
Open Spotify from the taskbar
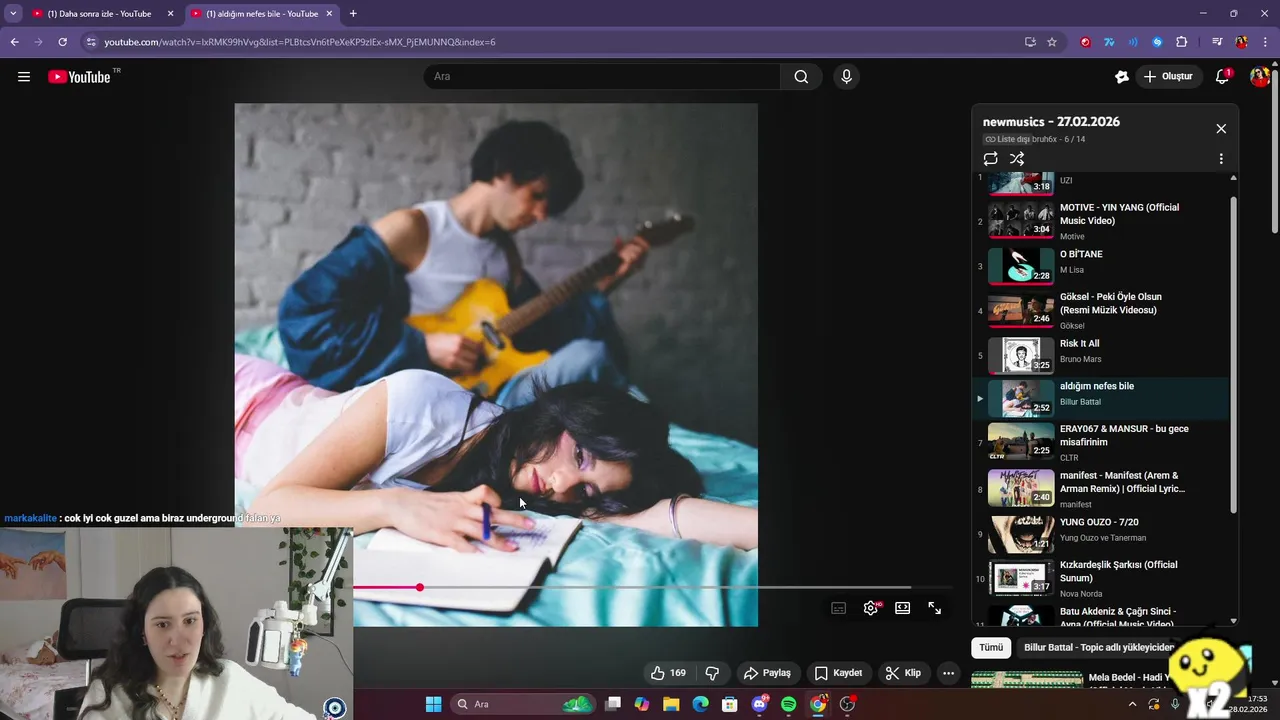click(788, 704)
